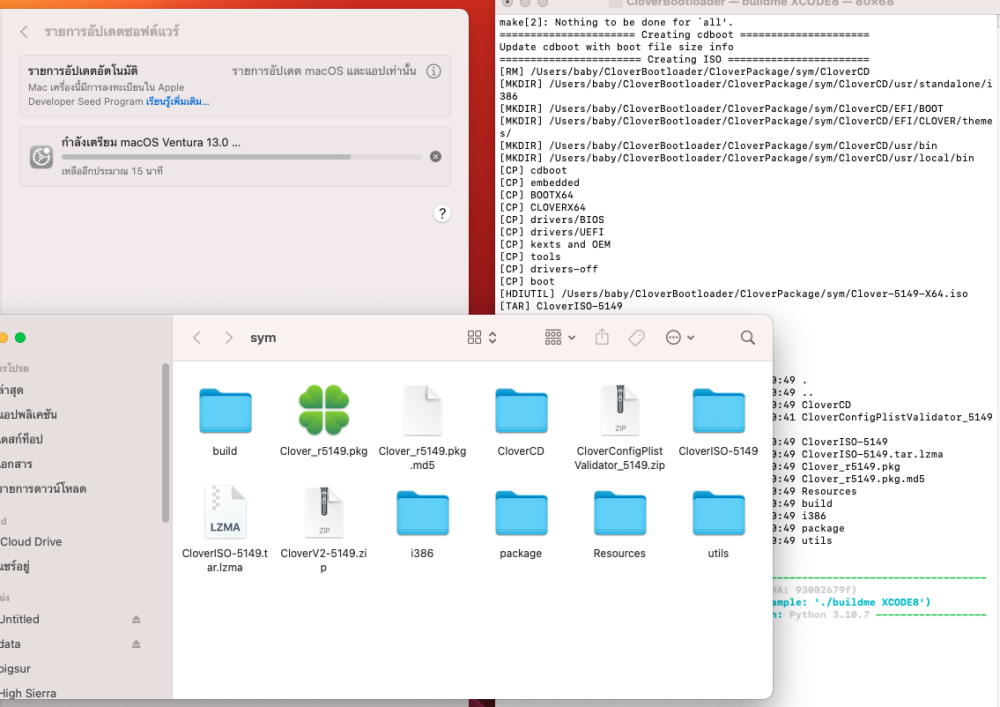Open Documents in Finder sidebar
Image resolution: width=1000 pixels, height=707 pixels.
point(17,464)
